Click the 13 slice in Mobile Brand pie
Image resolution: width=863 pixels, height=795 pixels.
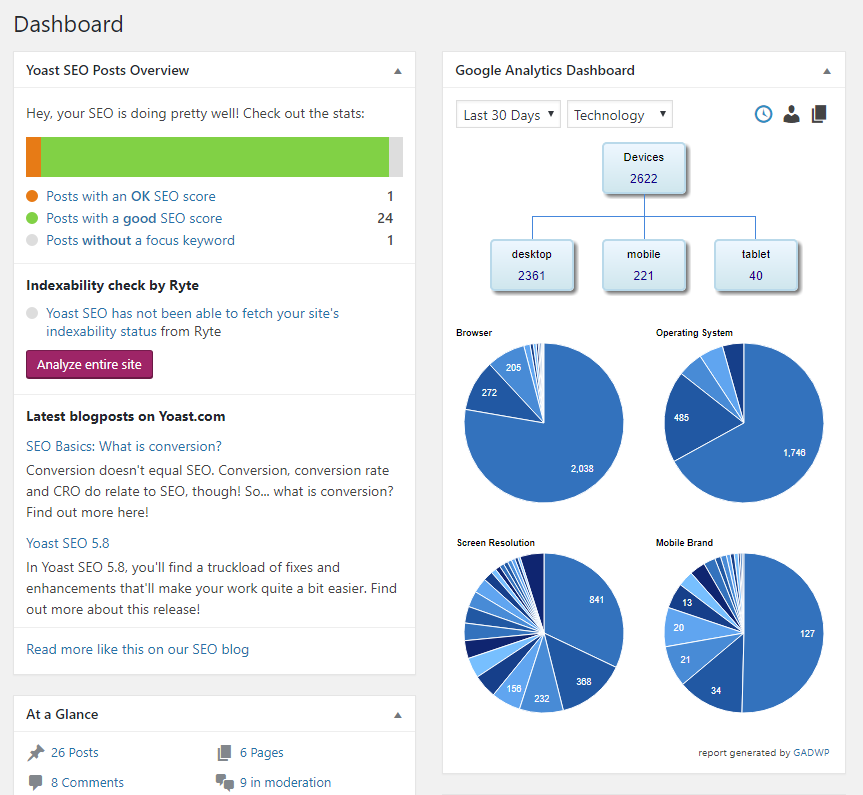click(689, 603)
